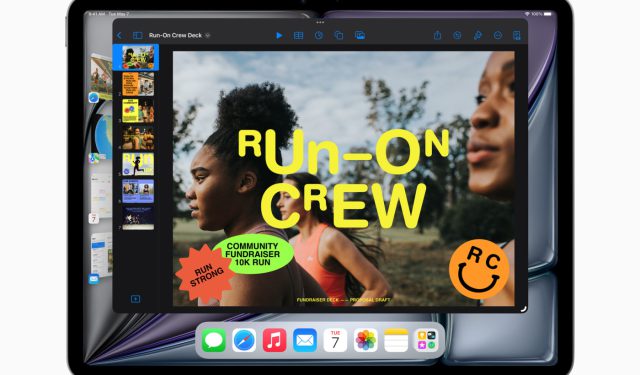Toggle the slide navigator sidebar view
The height and width of the screenshot is (375, 640).
tap(138, 36)
